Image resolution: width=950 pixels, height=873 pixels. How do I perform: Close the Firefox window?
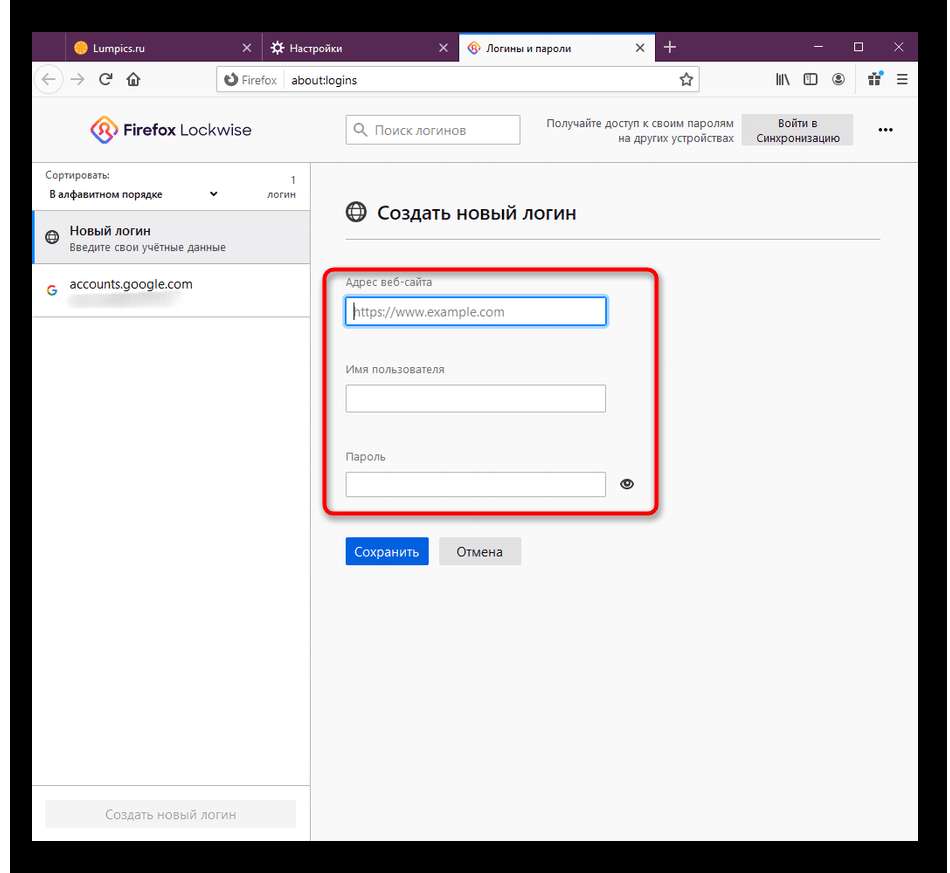pos(899,47)
